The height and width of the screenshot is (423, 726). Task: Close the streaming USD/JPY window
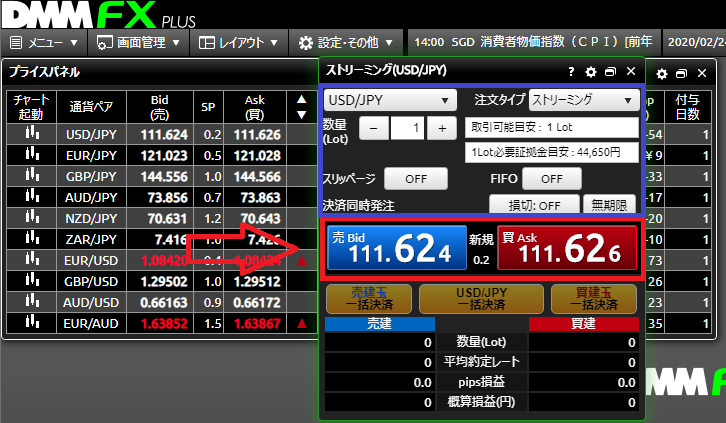(631, 71)
